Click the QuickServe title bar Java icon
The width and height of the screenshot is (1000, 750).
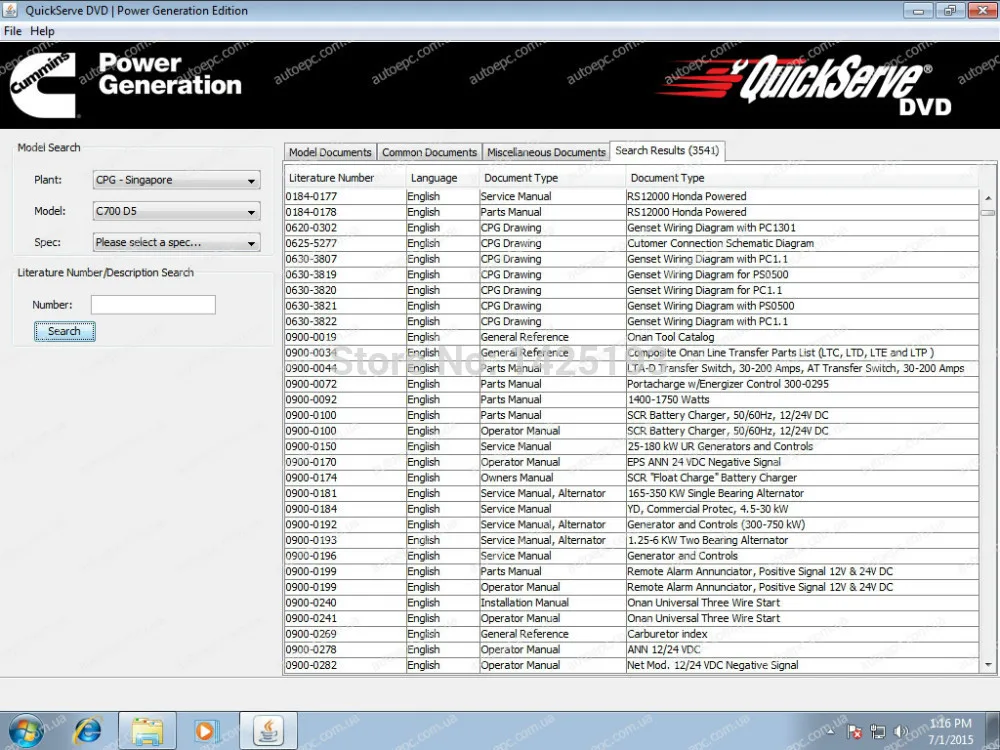click(10, 10)
